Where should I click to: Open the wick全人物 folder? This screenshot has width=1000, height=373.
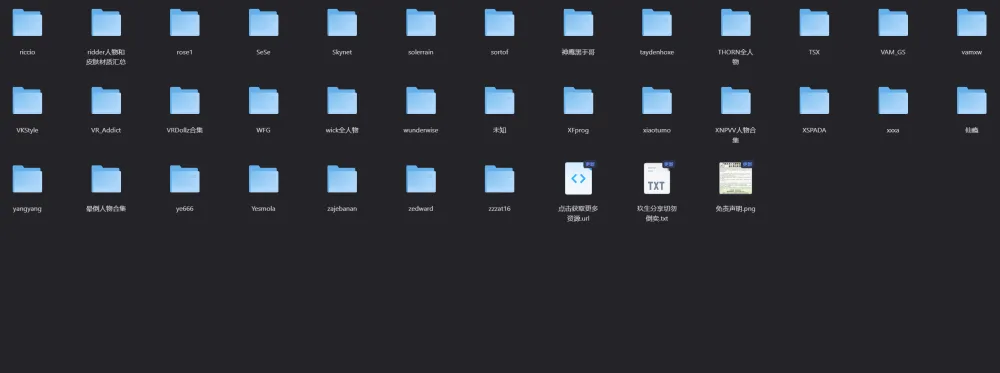[x=342, y=101]
